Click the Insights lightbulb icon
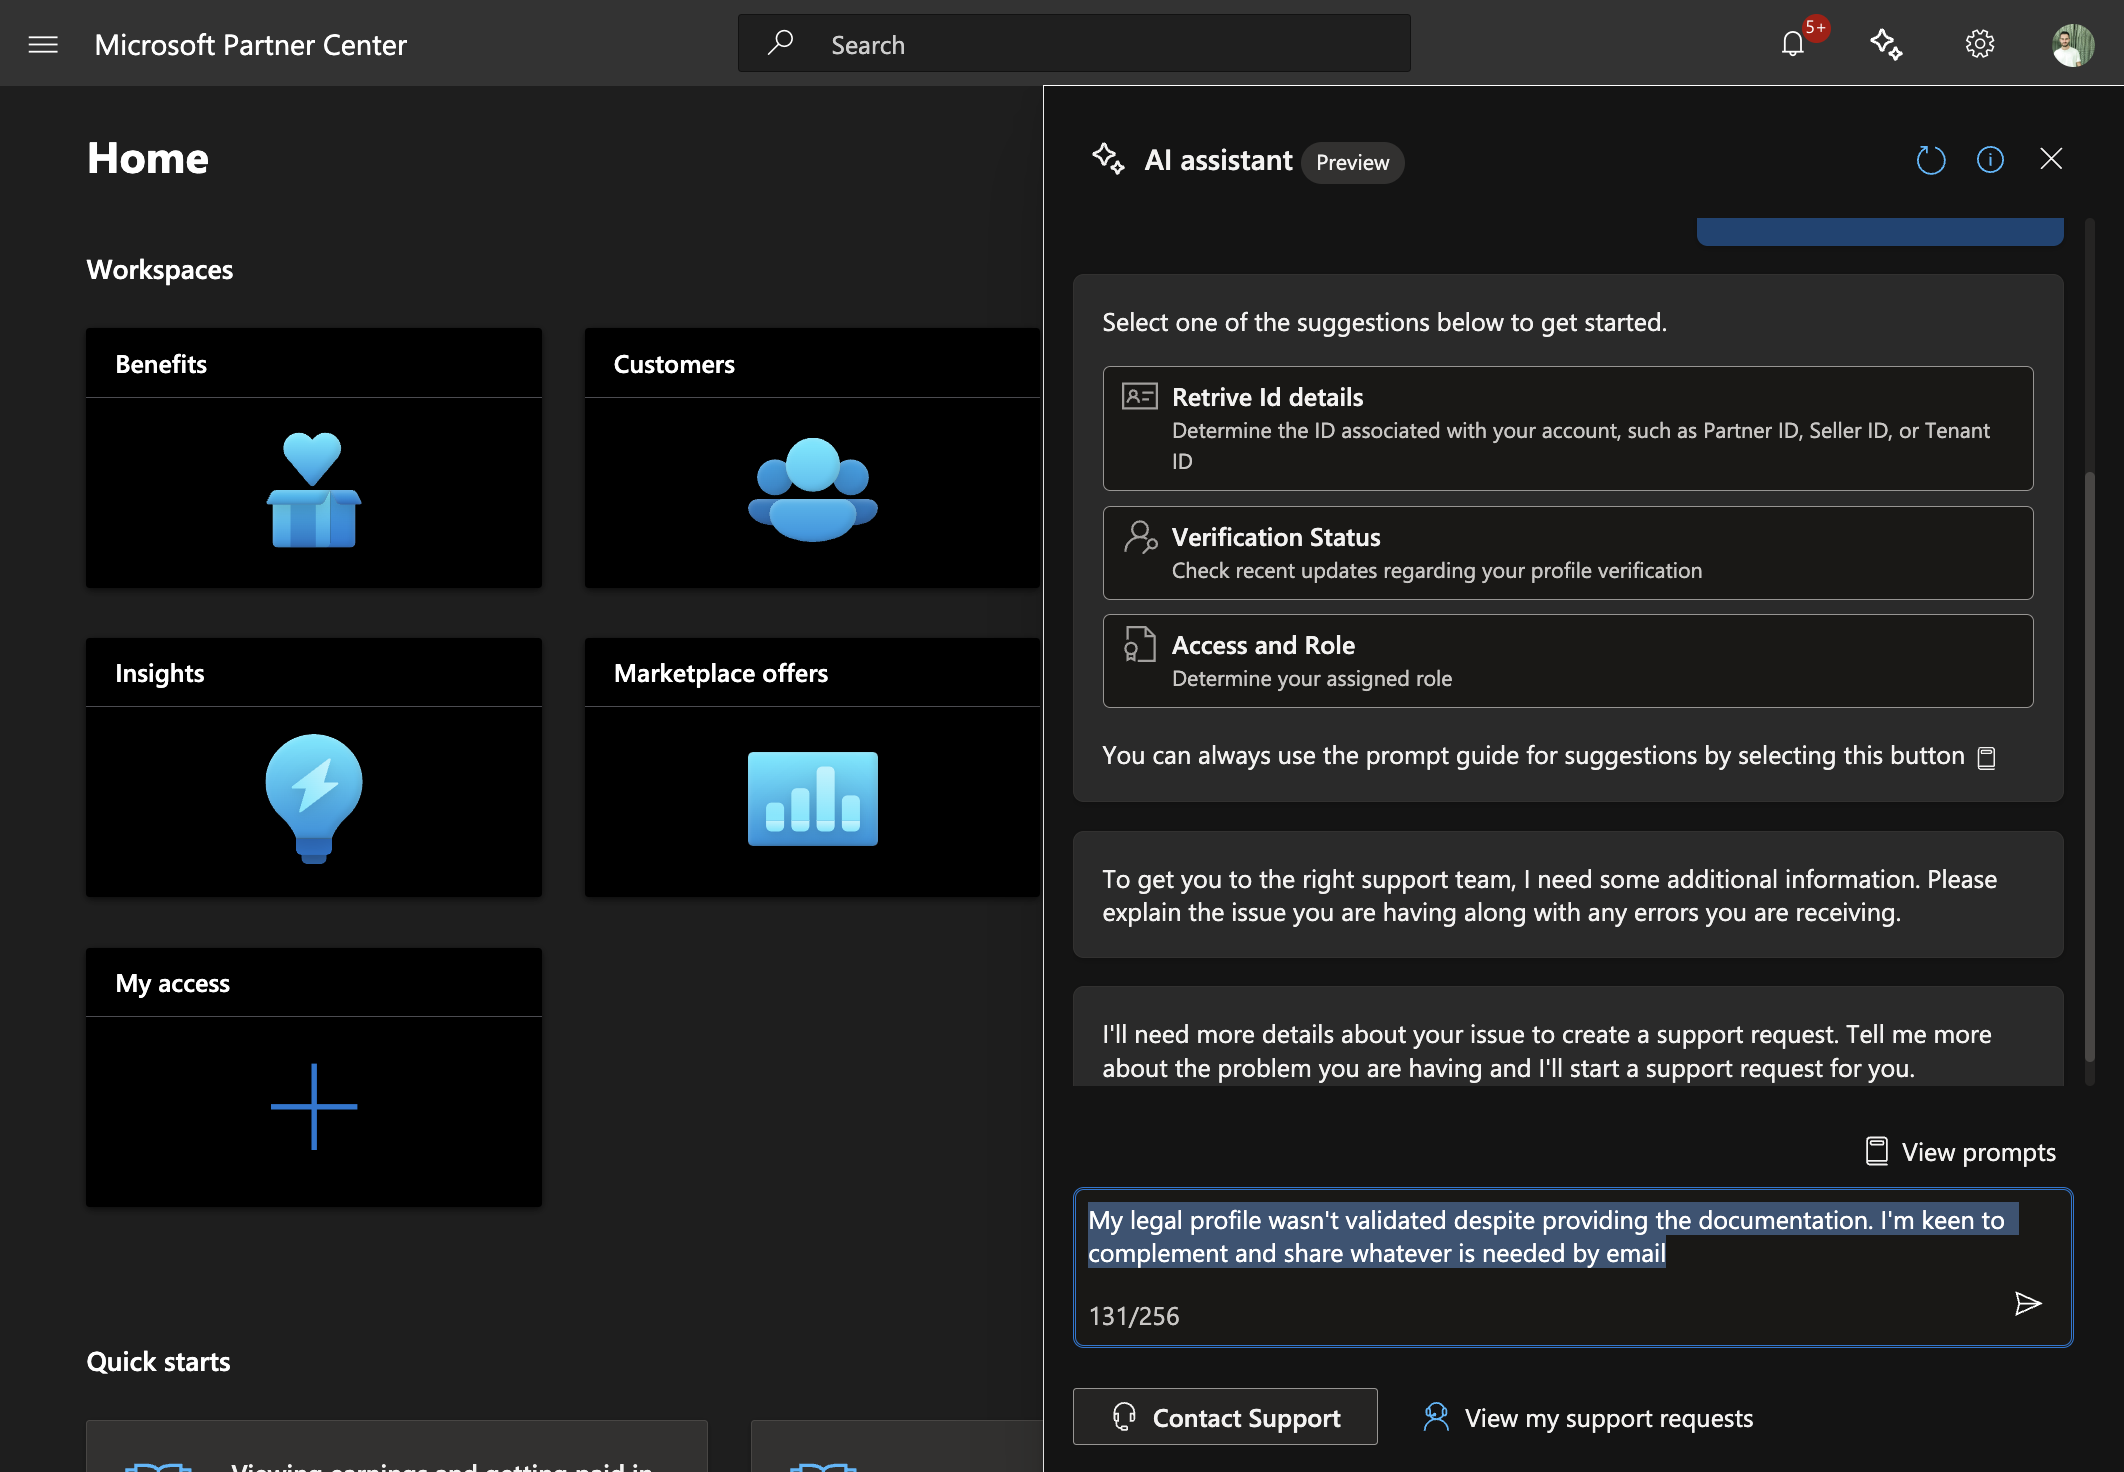Screen dimensions: 2124x1472 click(x=314, y=798)
